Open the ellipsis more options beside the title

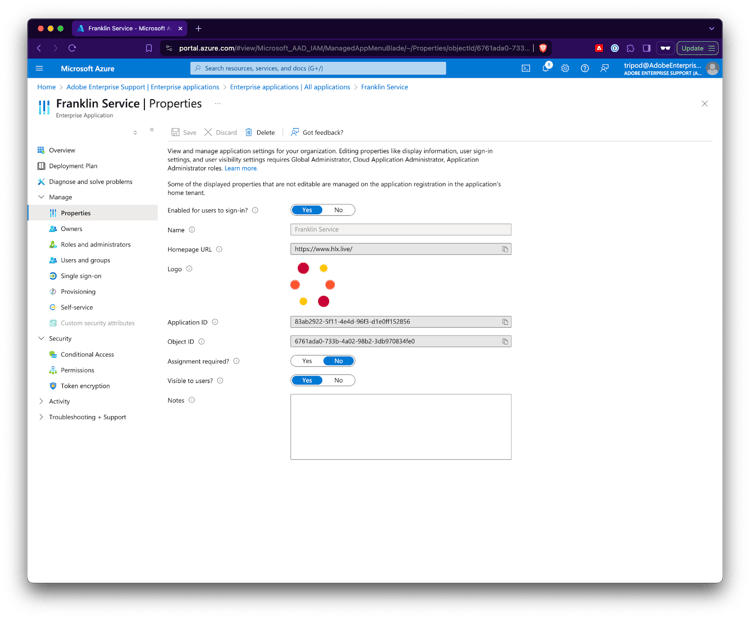tap(218, 103)
